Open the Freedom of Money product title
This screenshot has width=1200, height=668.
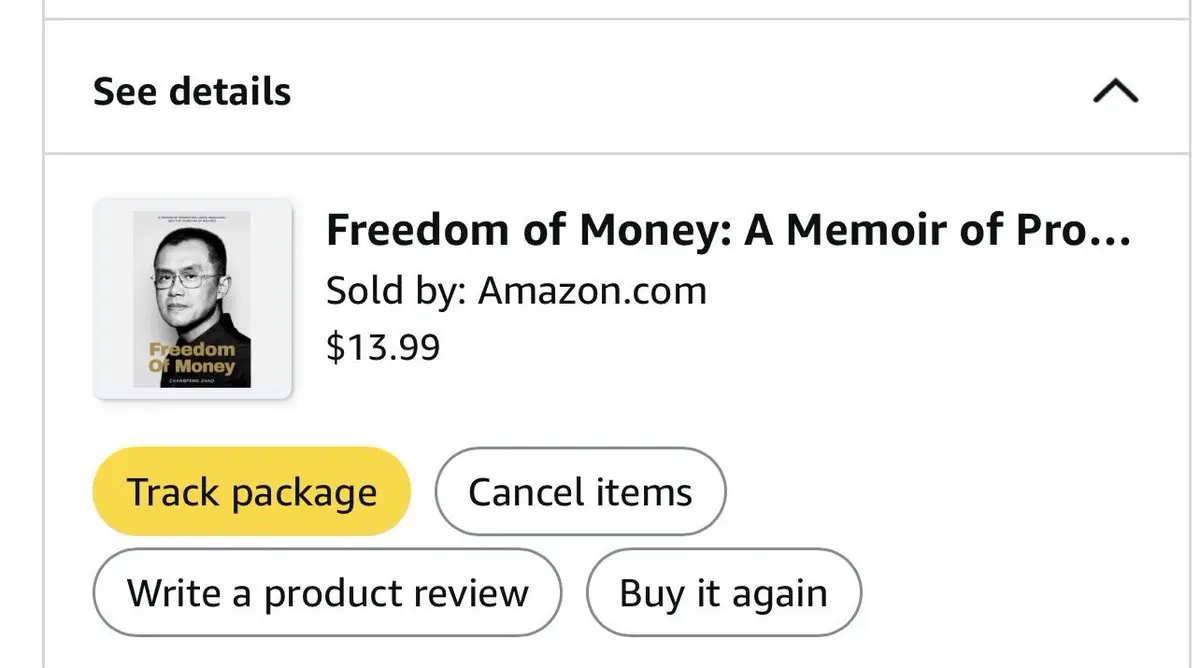click(x=727, y=231)
